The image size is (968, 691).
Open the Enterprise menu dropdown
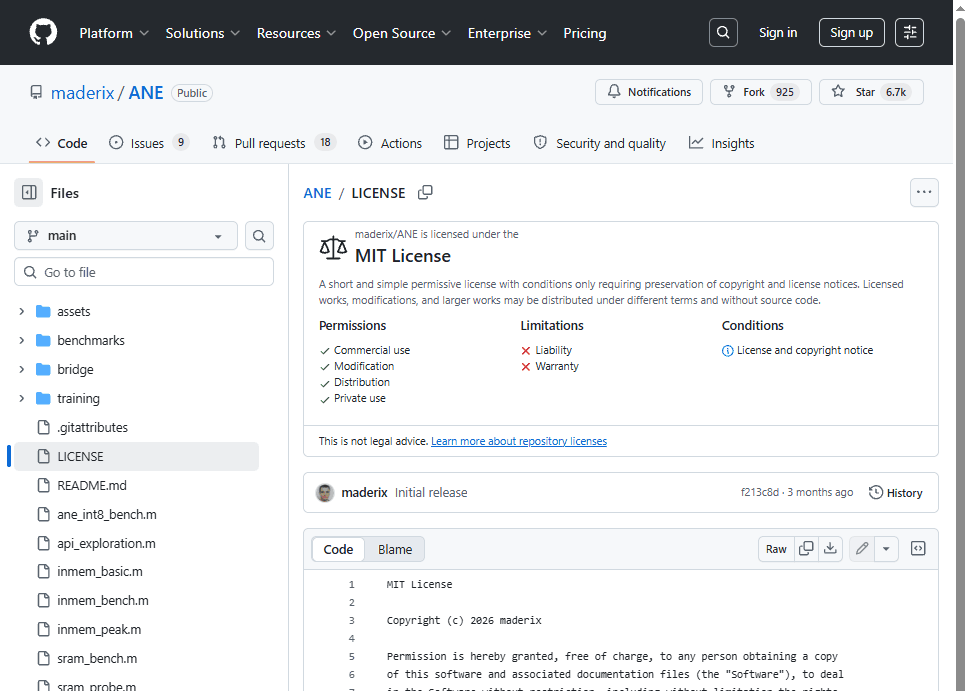click(x=507, y=33)
